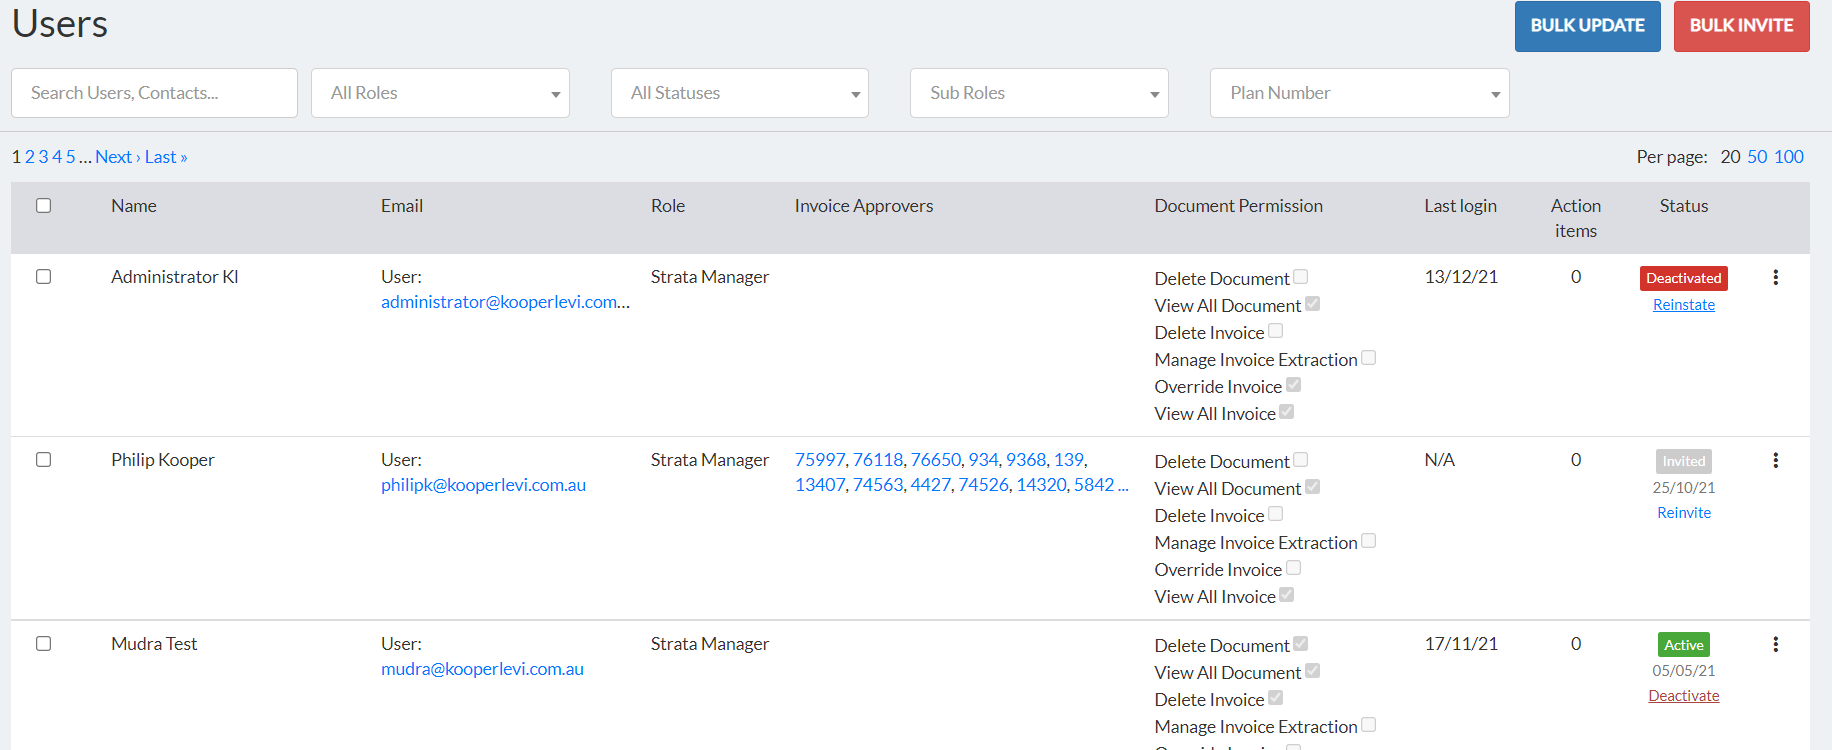Open the Plan Number dropdown
The width and height of the screenshot is (1832, 750).
(1359, 93)
